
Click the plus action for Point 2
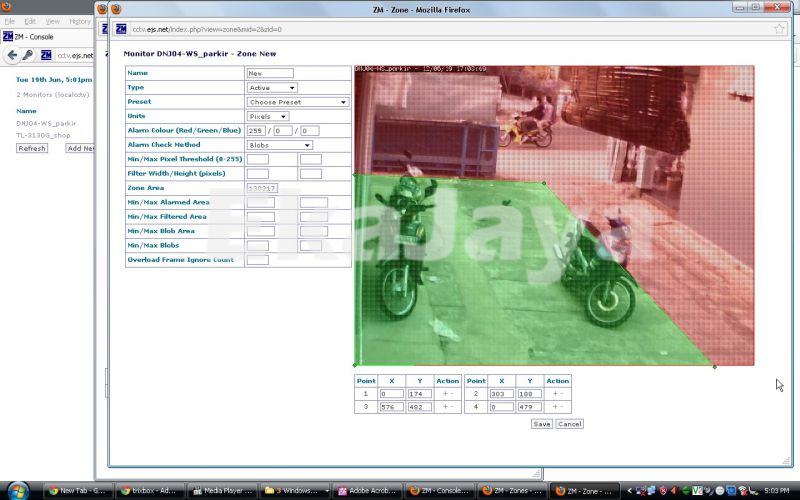pyautogui.click(x=553, y=394)
